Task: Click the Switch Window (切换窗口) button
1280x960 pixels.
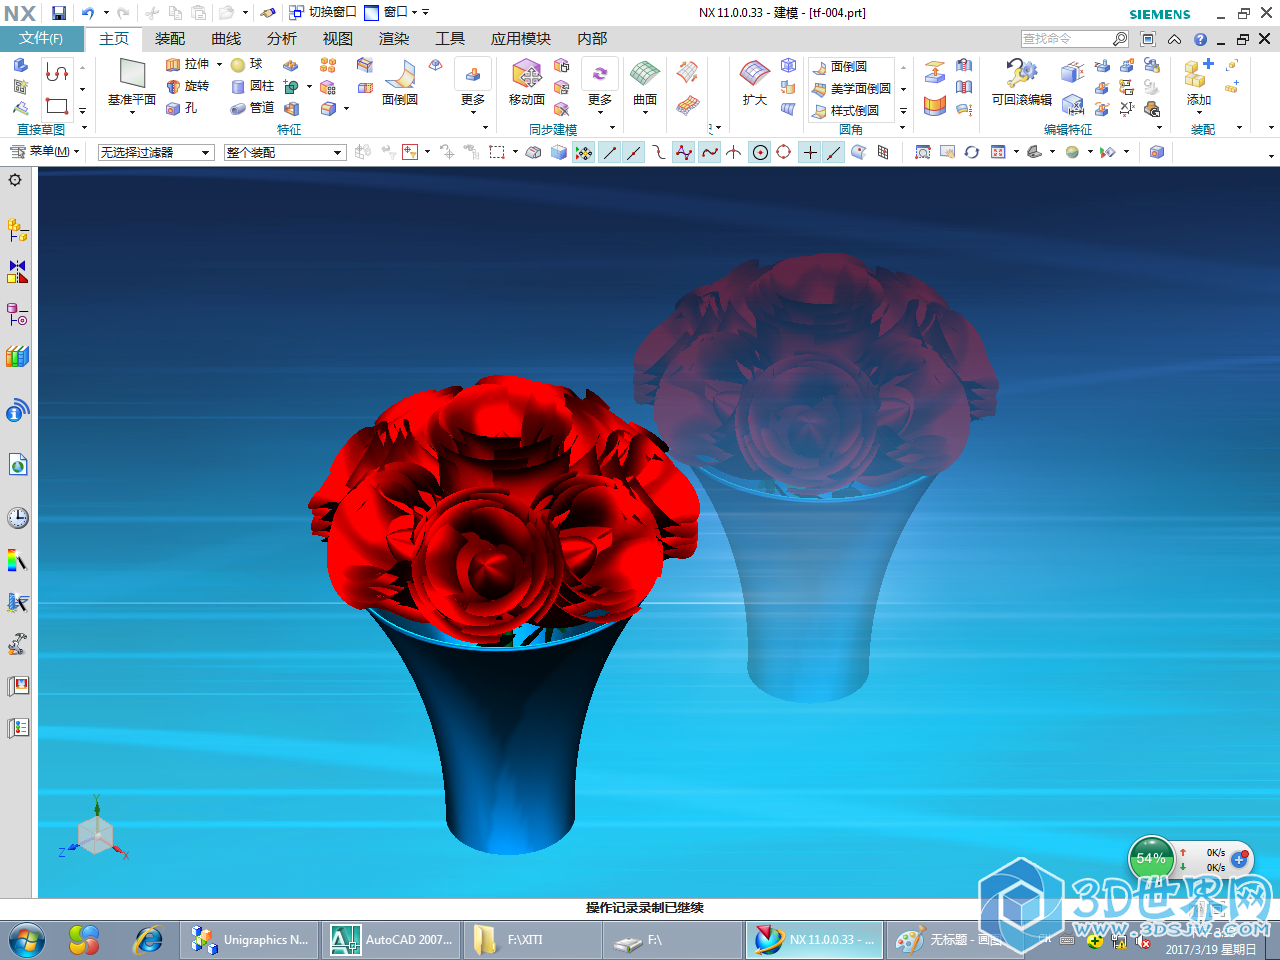Action: [323, 13]
